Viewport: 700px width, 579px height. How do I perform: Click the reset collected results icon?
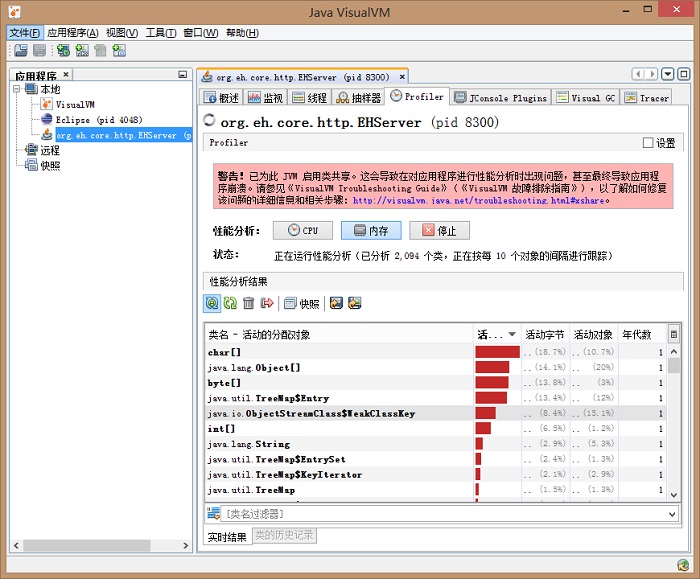[x=267, y=304]
